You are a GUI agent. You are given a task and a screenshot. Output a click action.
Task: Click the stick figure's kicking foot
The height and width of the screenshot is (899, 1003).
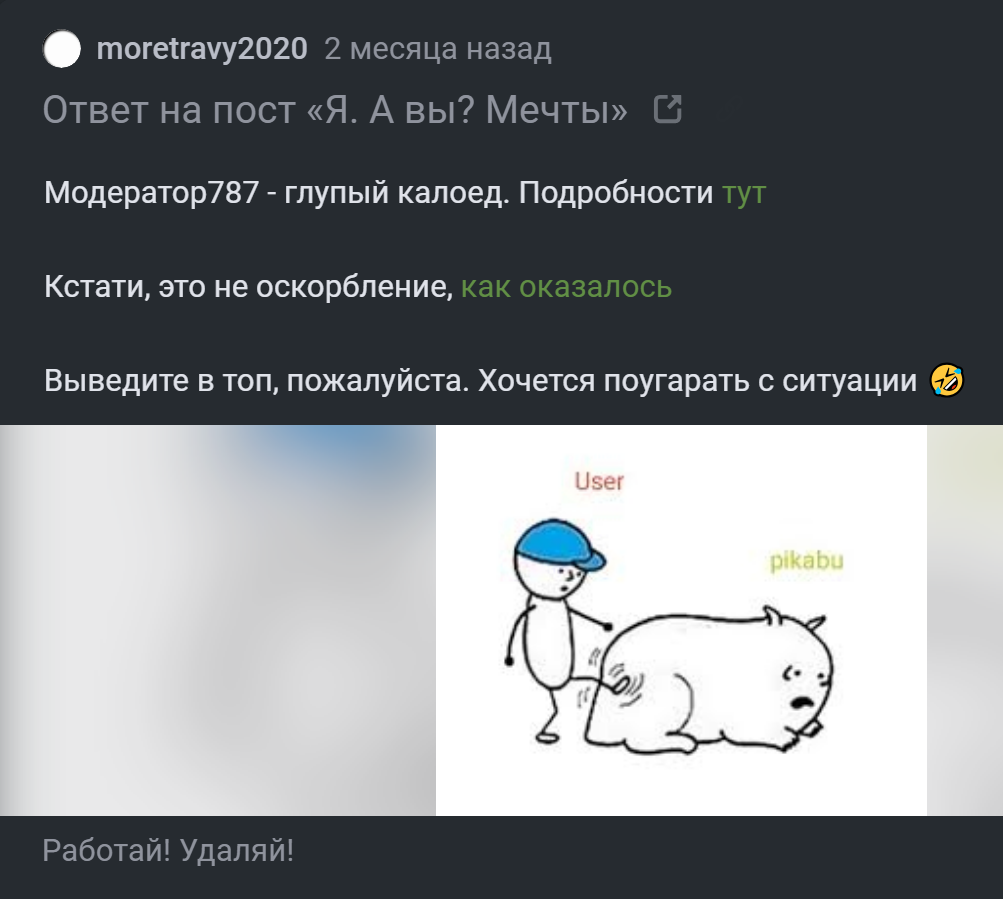click(619, 686)
